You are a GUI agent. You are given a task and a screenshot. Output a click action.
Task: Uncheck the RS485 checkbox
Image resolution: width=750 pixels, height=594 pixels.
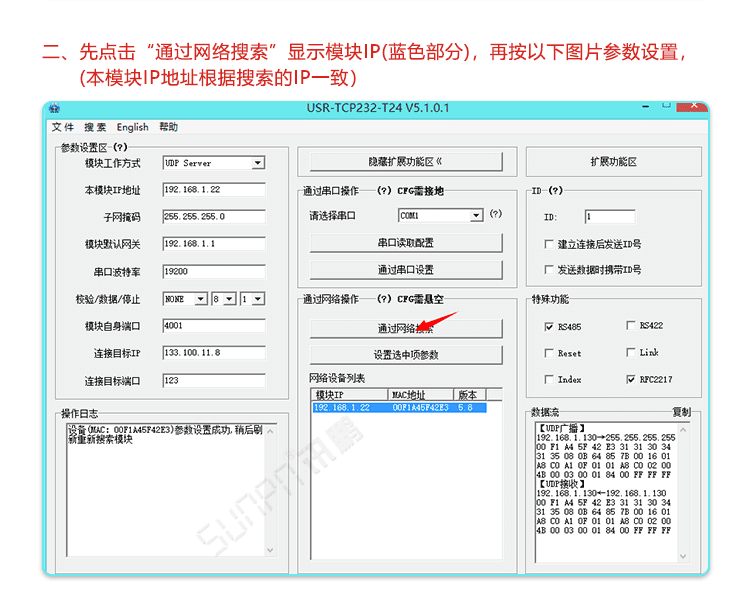(x=549, y=327)
